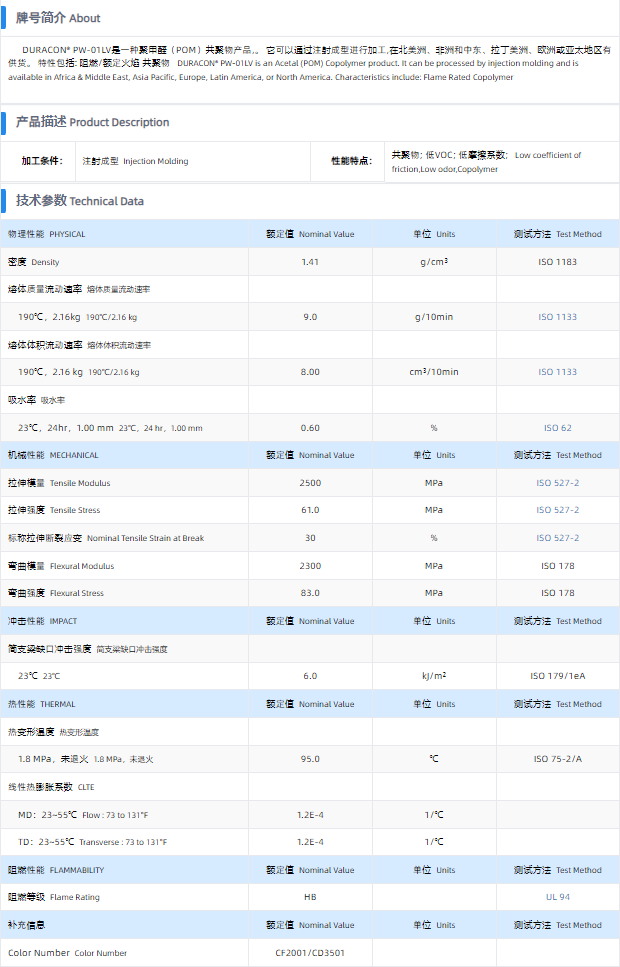Open ISO 527-2 for Nominal Tensile Strain
Image resolution: width=620 pixels, height=967 pixels.
tap(558, 538)
